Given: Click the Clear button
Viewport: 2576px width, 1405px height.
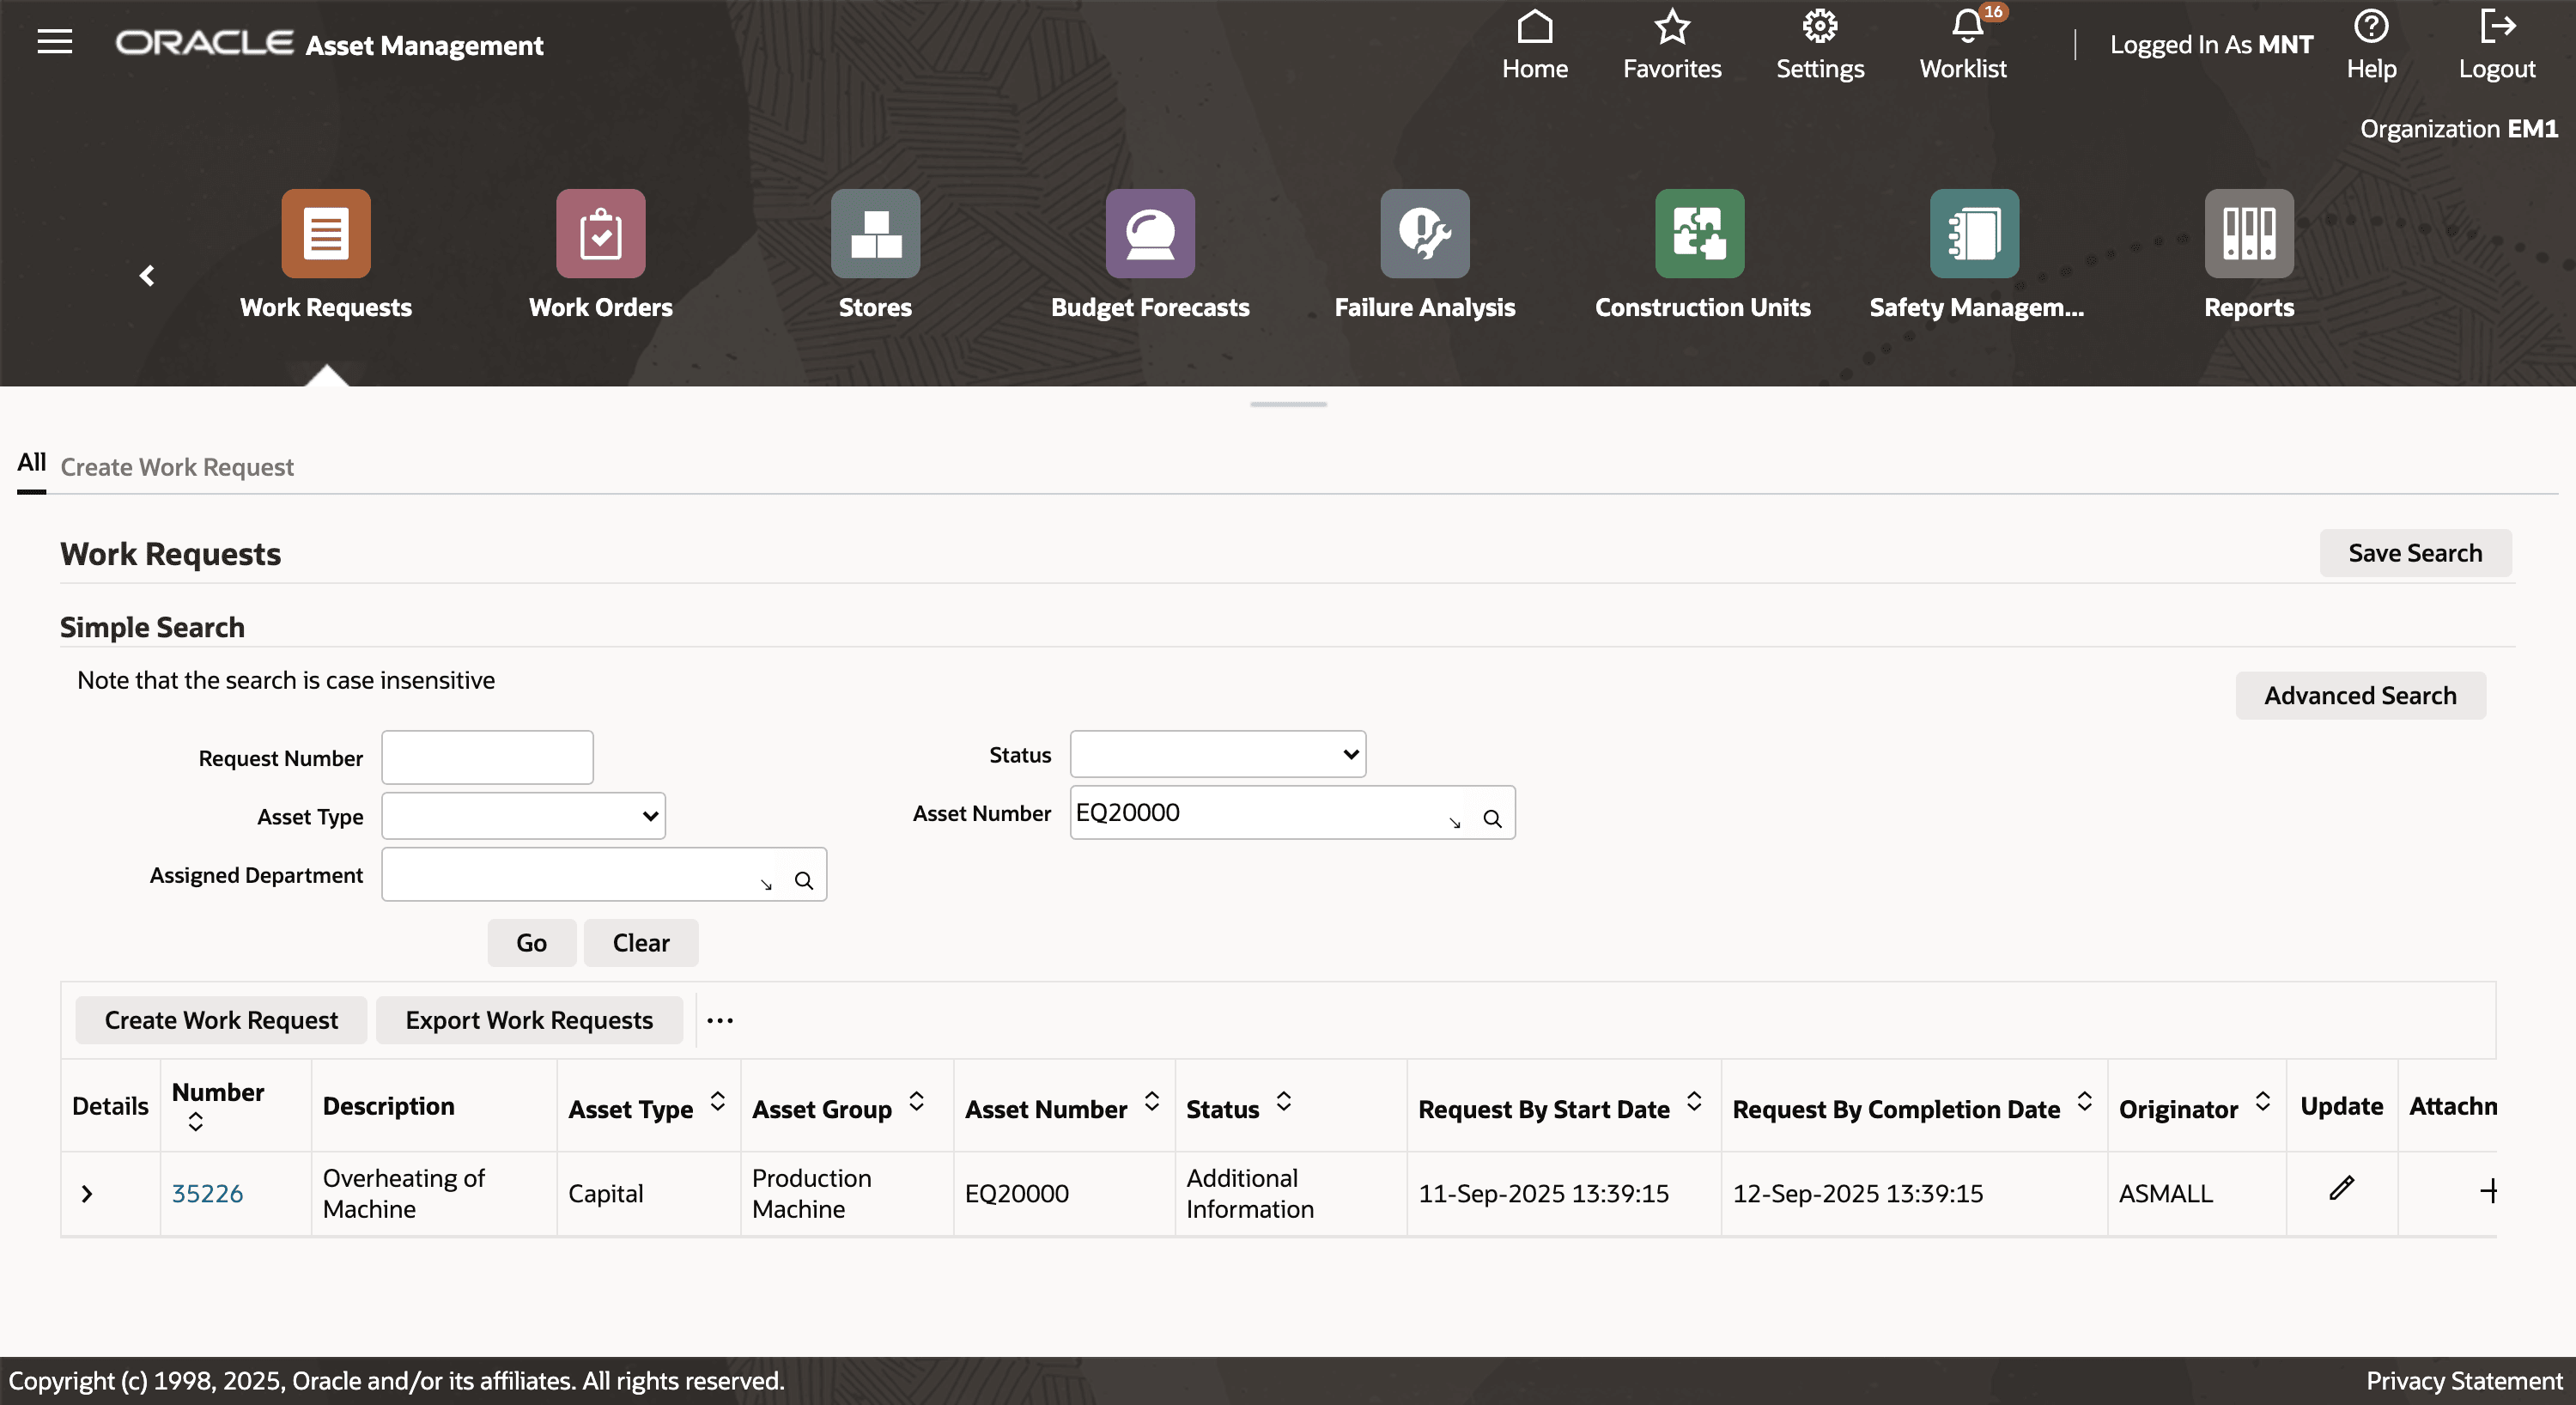Looking at the screenshot, I should click(641, 942).
